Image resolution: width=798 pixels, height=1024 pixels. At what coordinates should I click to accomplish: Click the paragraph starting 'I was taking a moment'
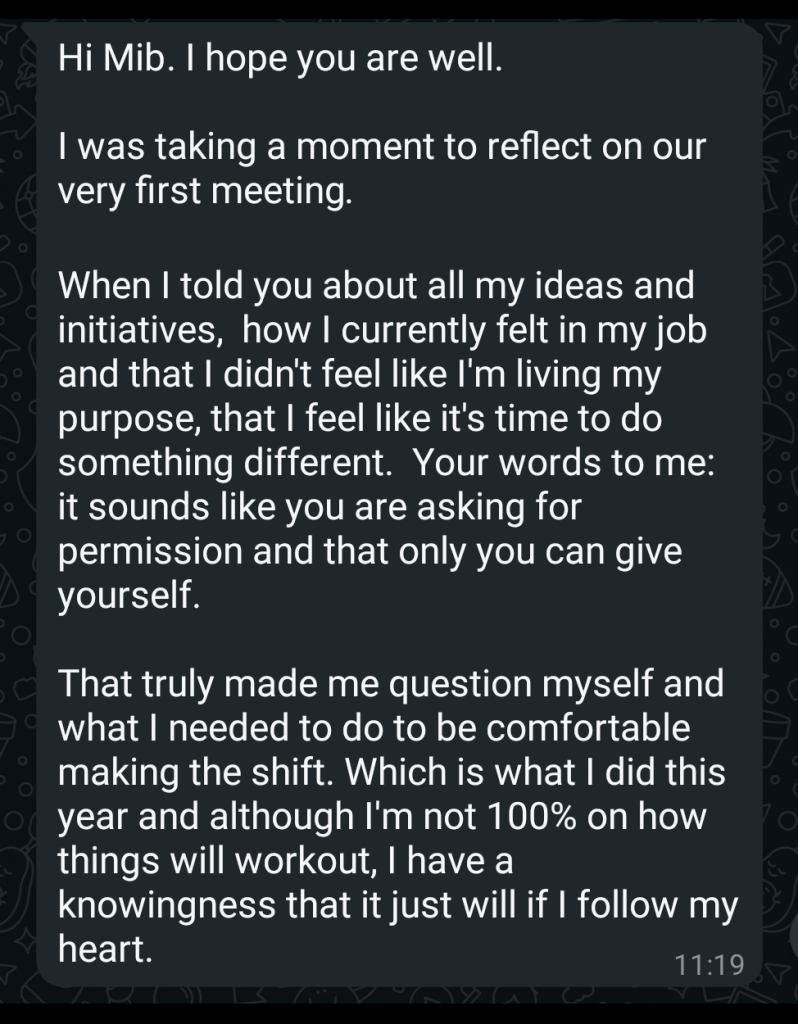coord(382,168)
